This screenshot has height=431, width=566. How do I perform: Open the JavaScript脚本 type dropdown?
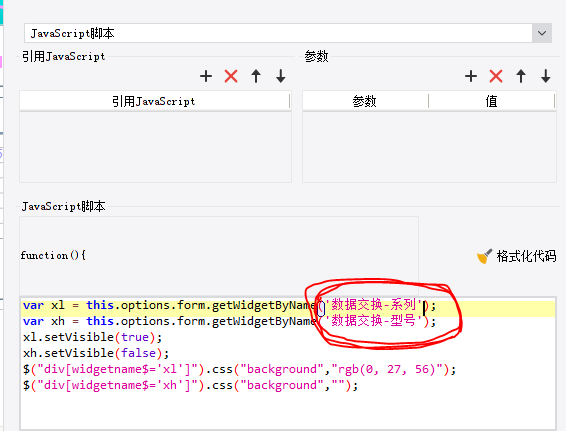pyautogui.click(x=541, y=33)
